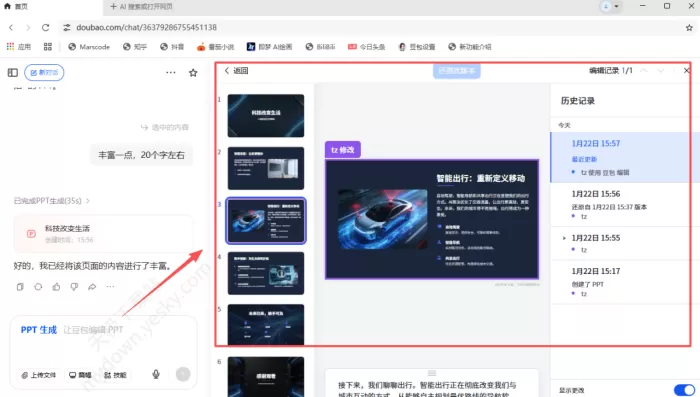
Task: Click the 上传文件 upload button
Action: 39,375
